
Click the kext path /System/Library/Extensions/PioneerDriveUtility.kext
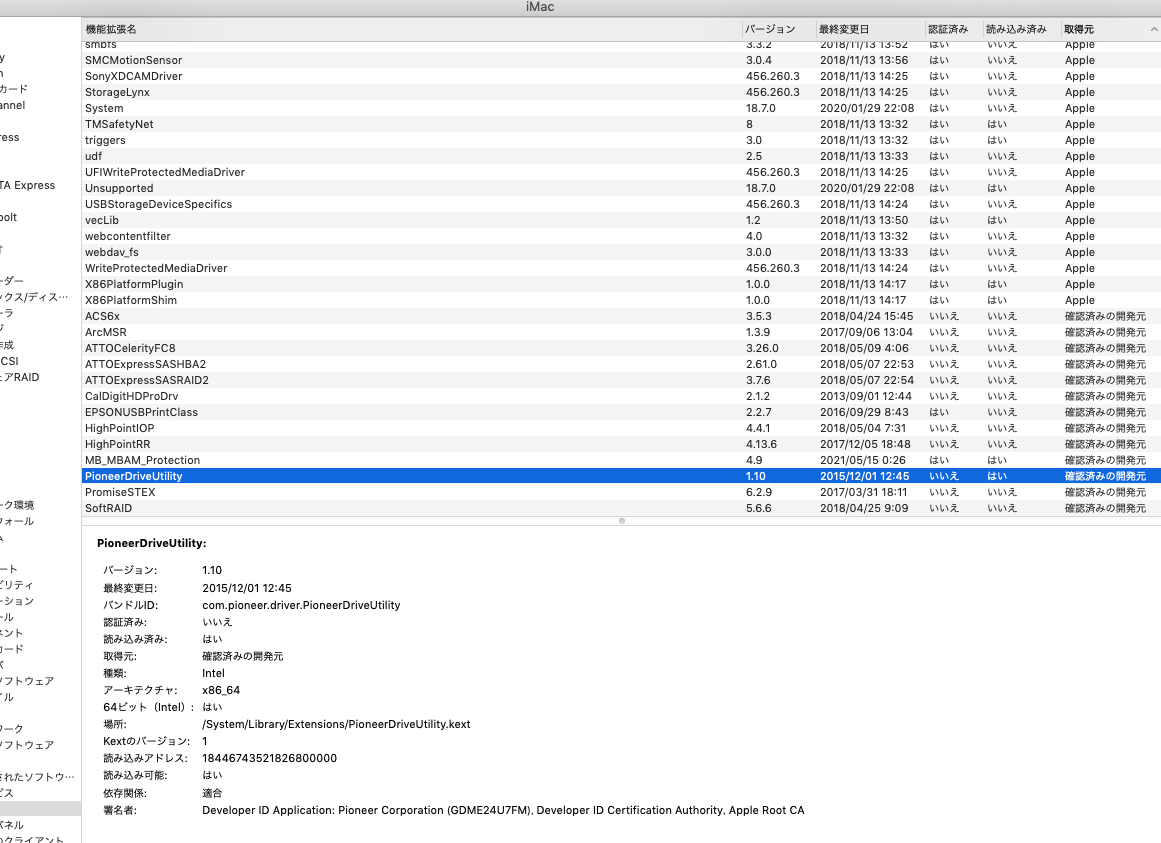click(336, 724)
